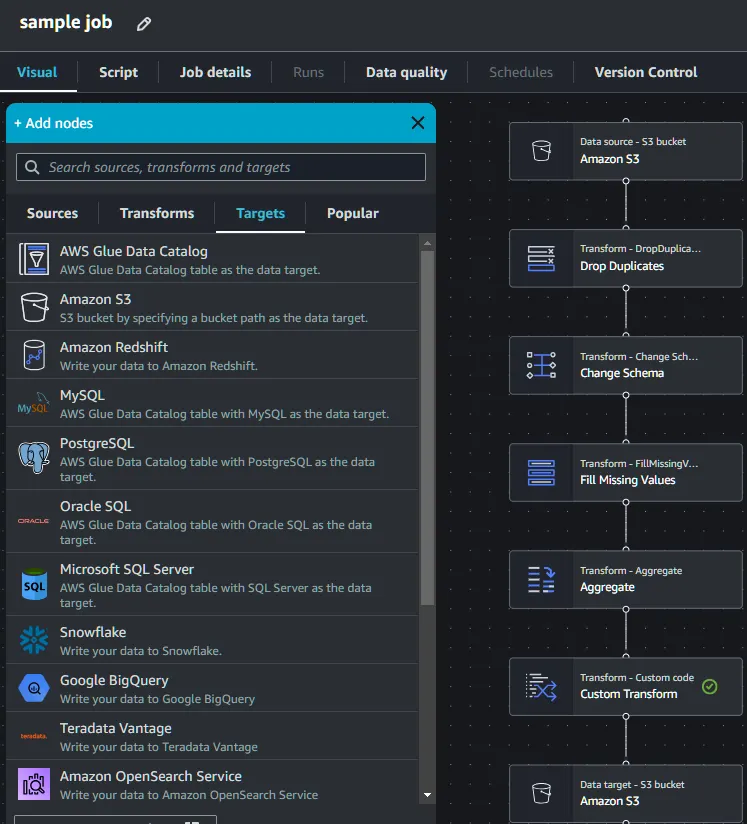Pick the Oracle logo icon
Image resolution: width=747 pixels, height=824 pixels.
(x=34, y=521)
